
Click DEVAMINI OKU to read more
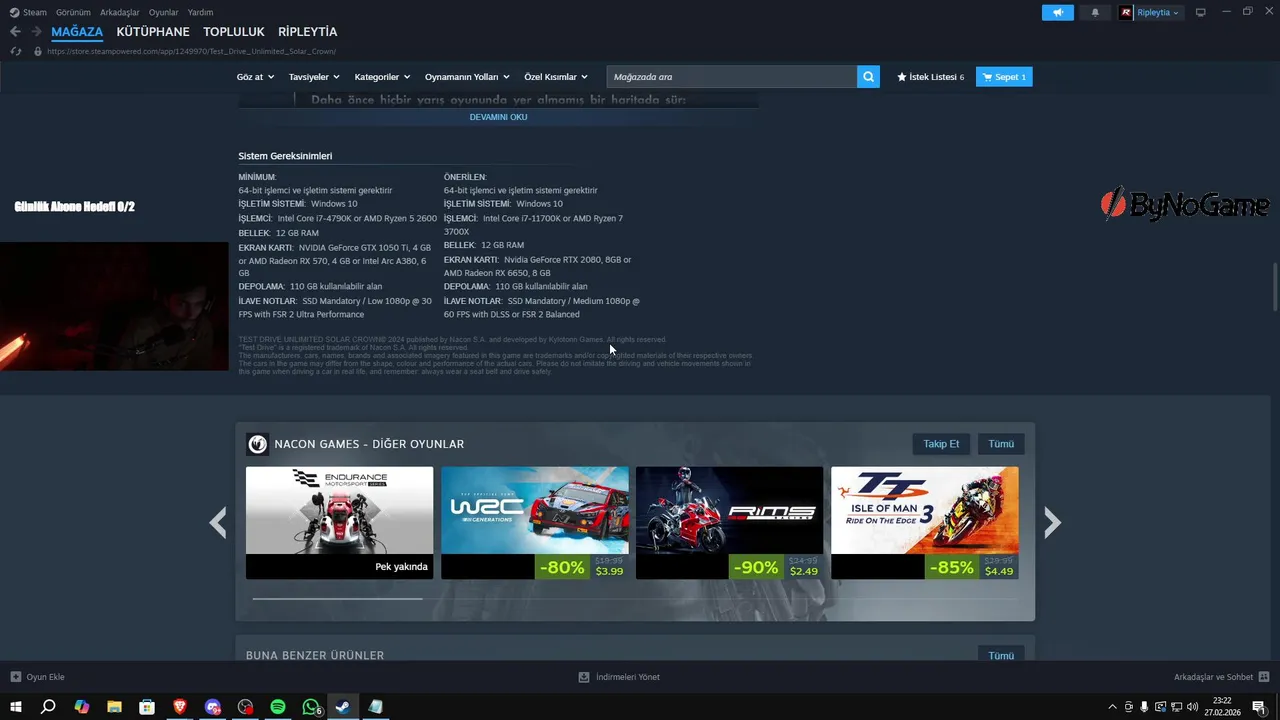pyautogui.click(x=498, y=117)
